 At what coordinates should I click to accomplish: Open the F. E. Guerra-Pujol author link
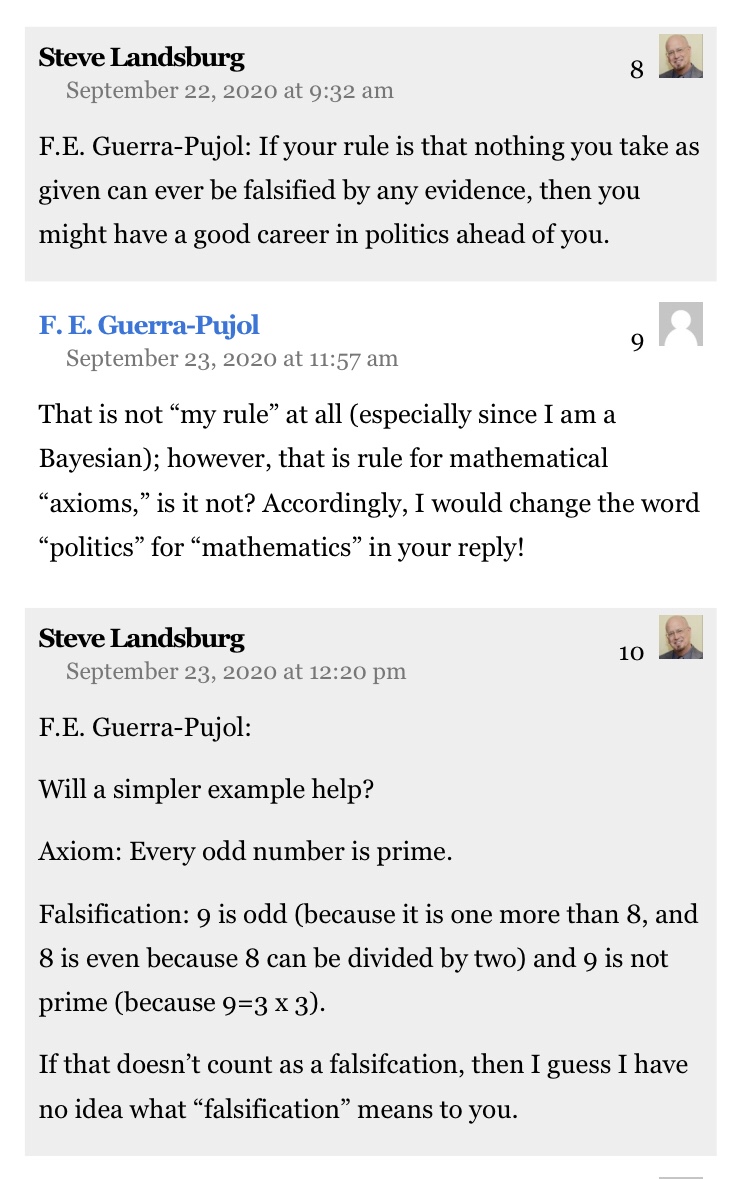tap(149, 325)
